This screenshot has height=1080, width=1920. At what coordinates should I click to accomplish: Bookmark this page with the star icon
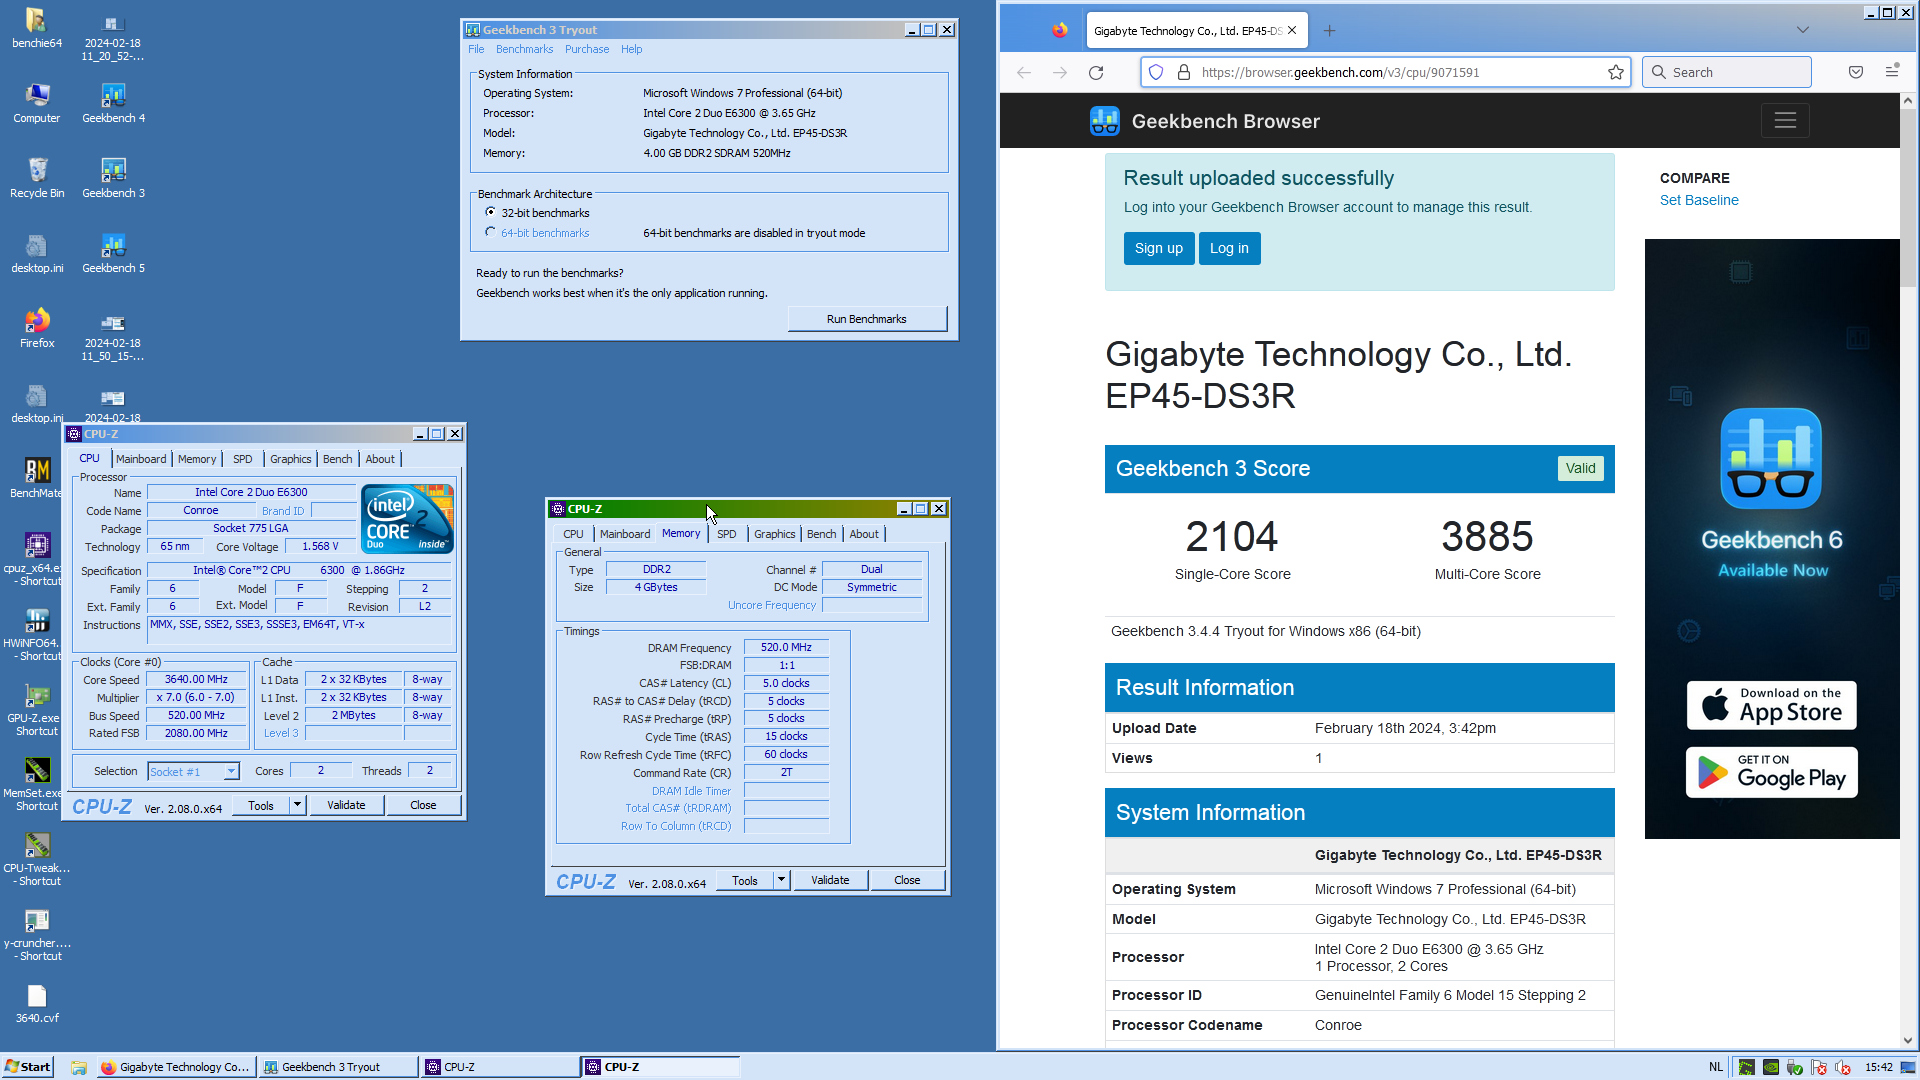(1615, 72)
